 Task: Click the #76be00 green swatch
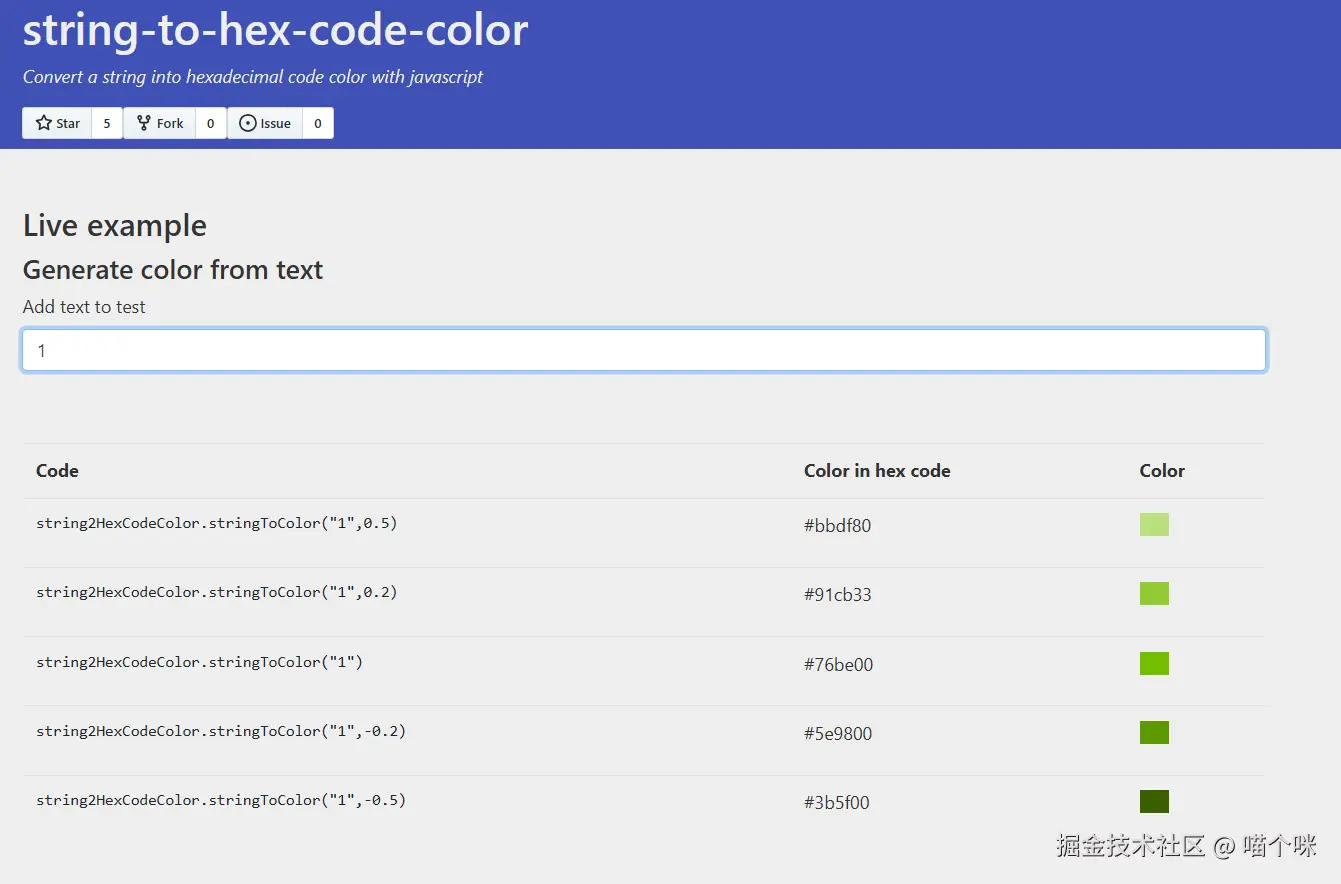tap(1154, 664)
